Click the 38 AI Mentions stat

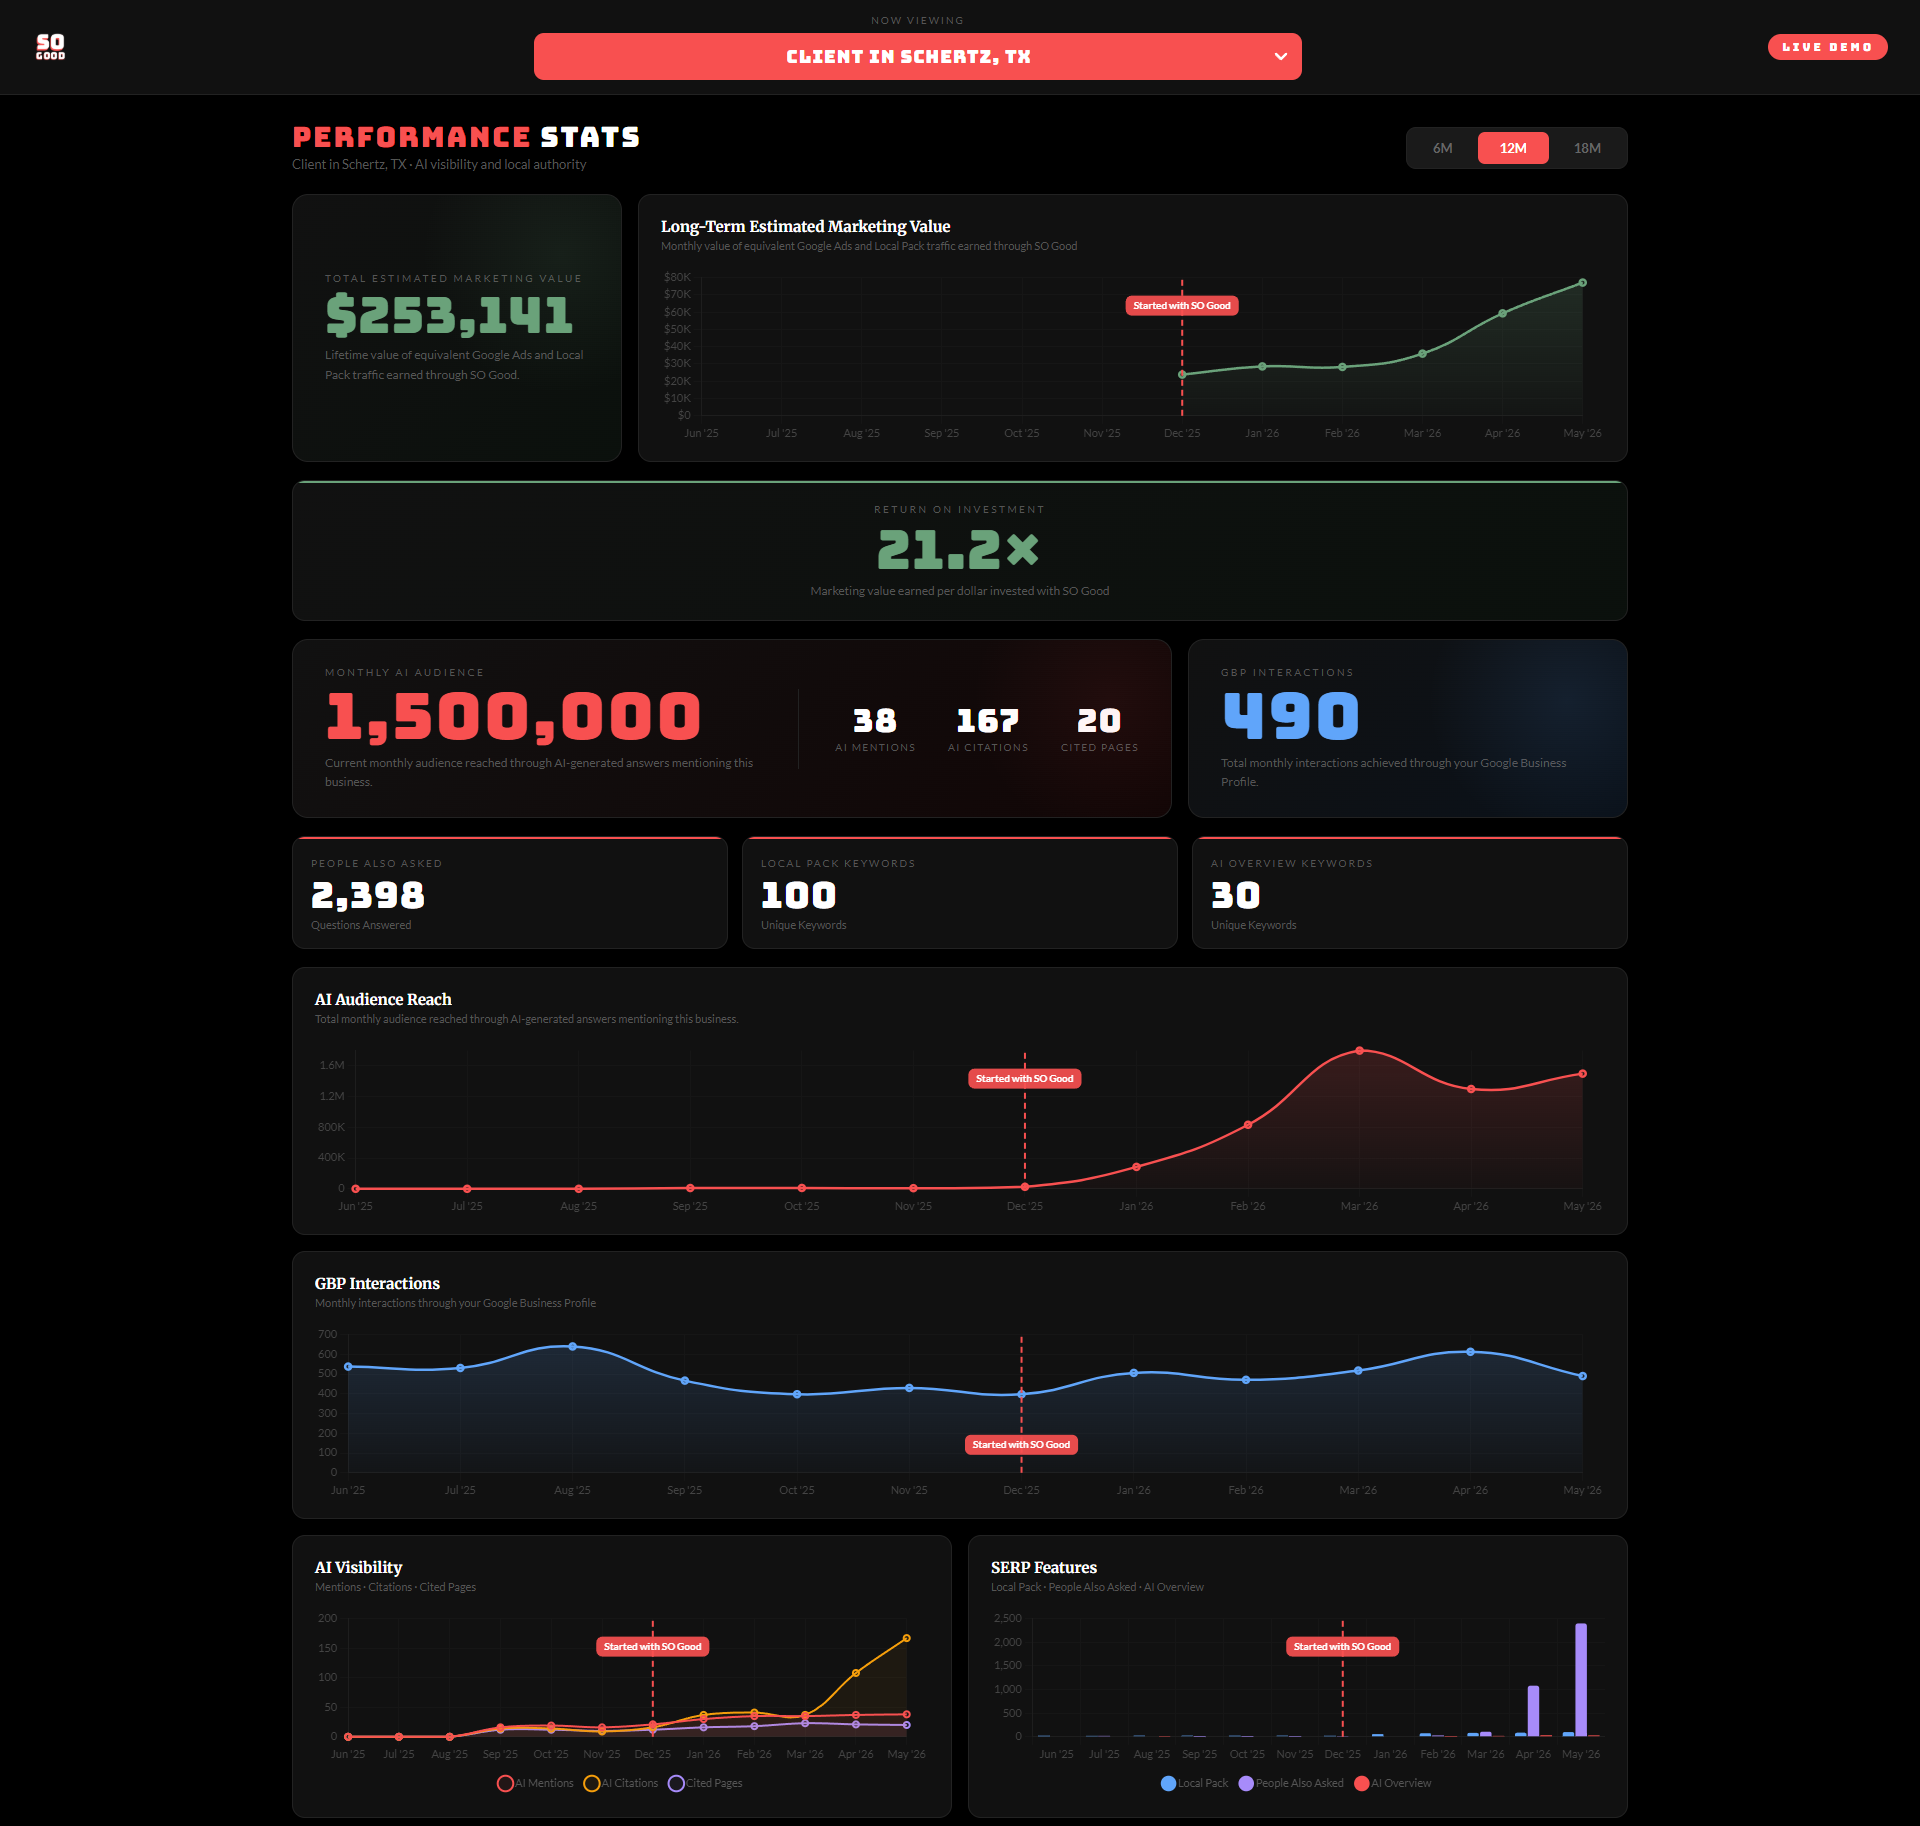875,721
